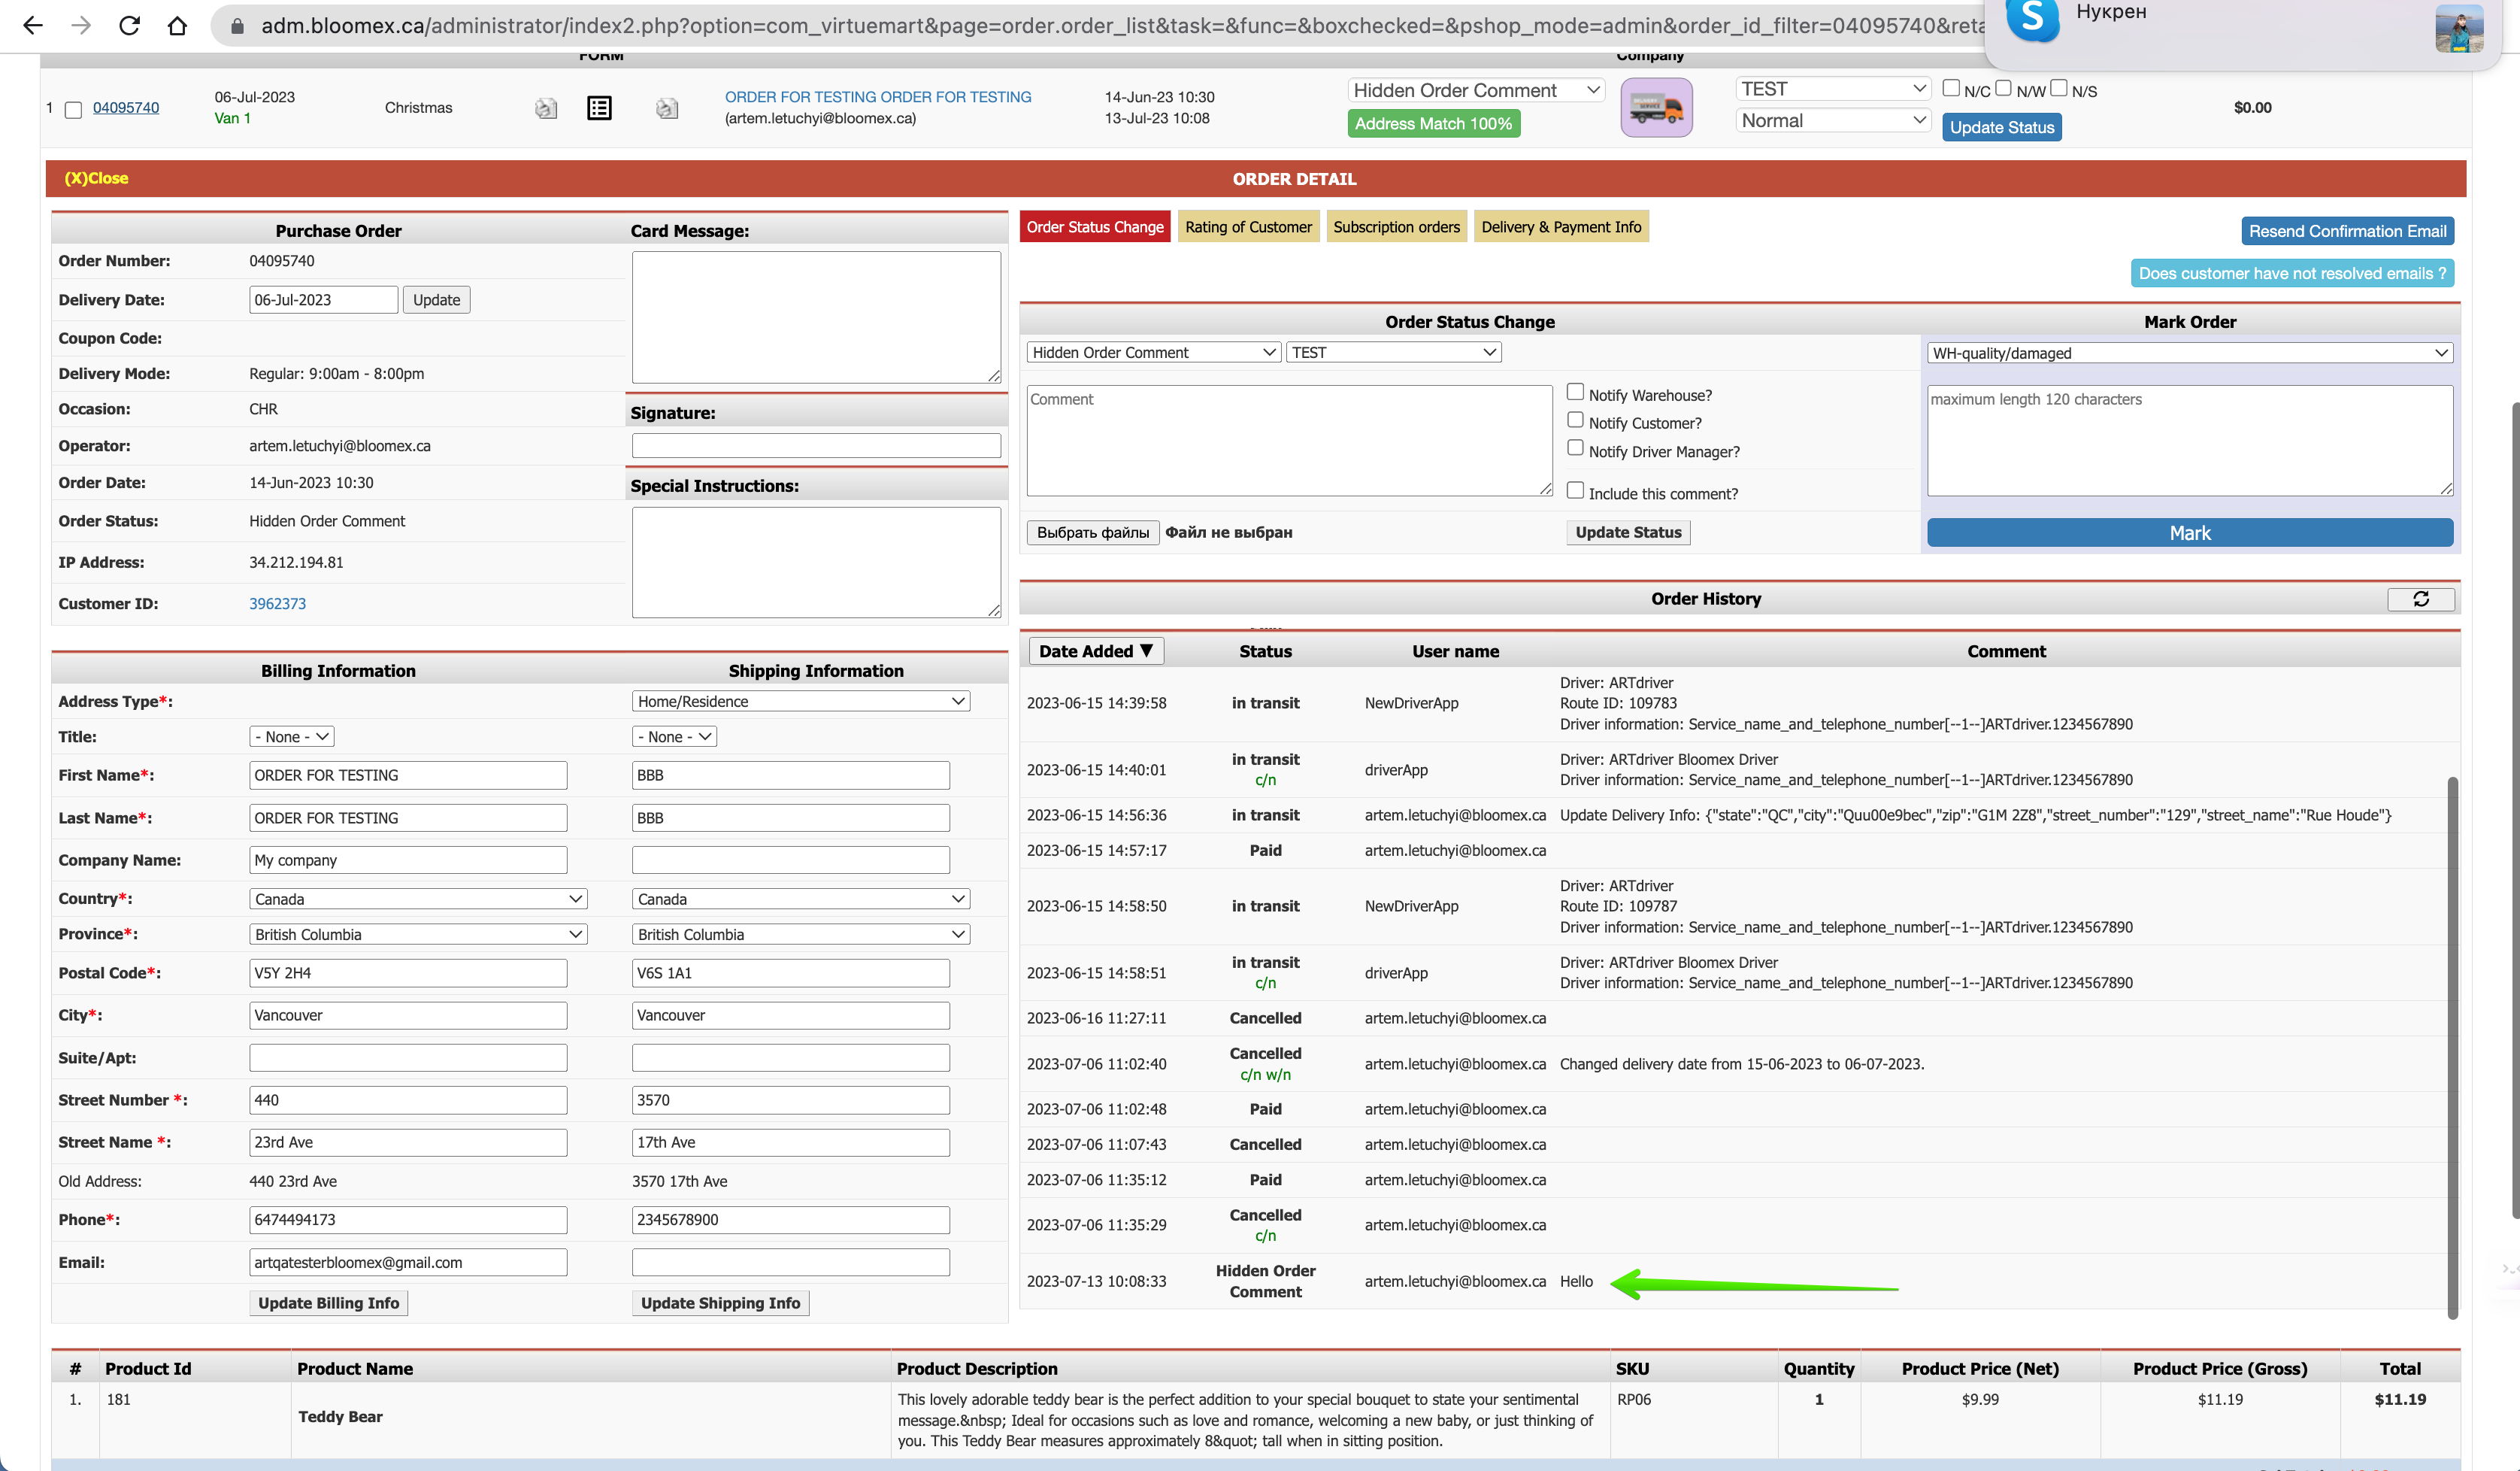Open the Skype notification avatar photo

click(2459, 28)
